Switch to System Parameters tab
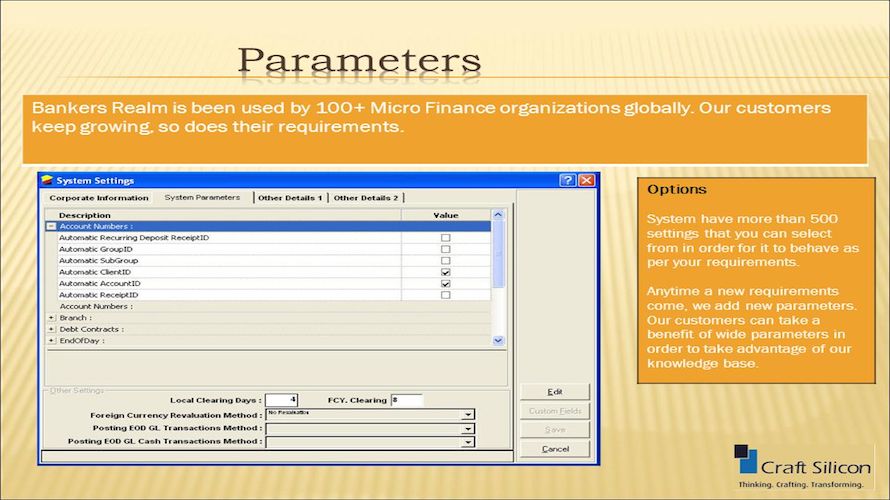The width and height of the screenshot is (890, 500). click(202, 198)
